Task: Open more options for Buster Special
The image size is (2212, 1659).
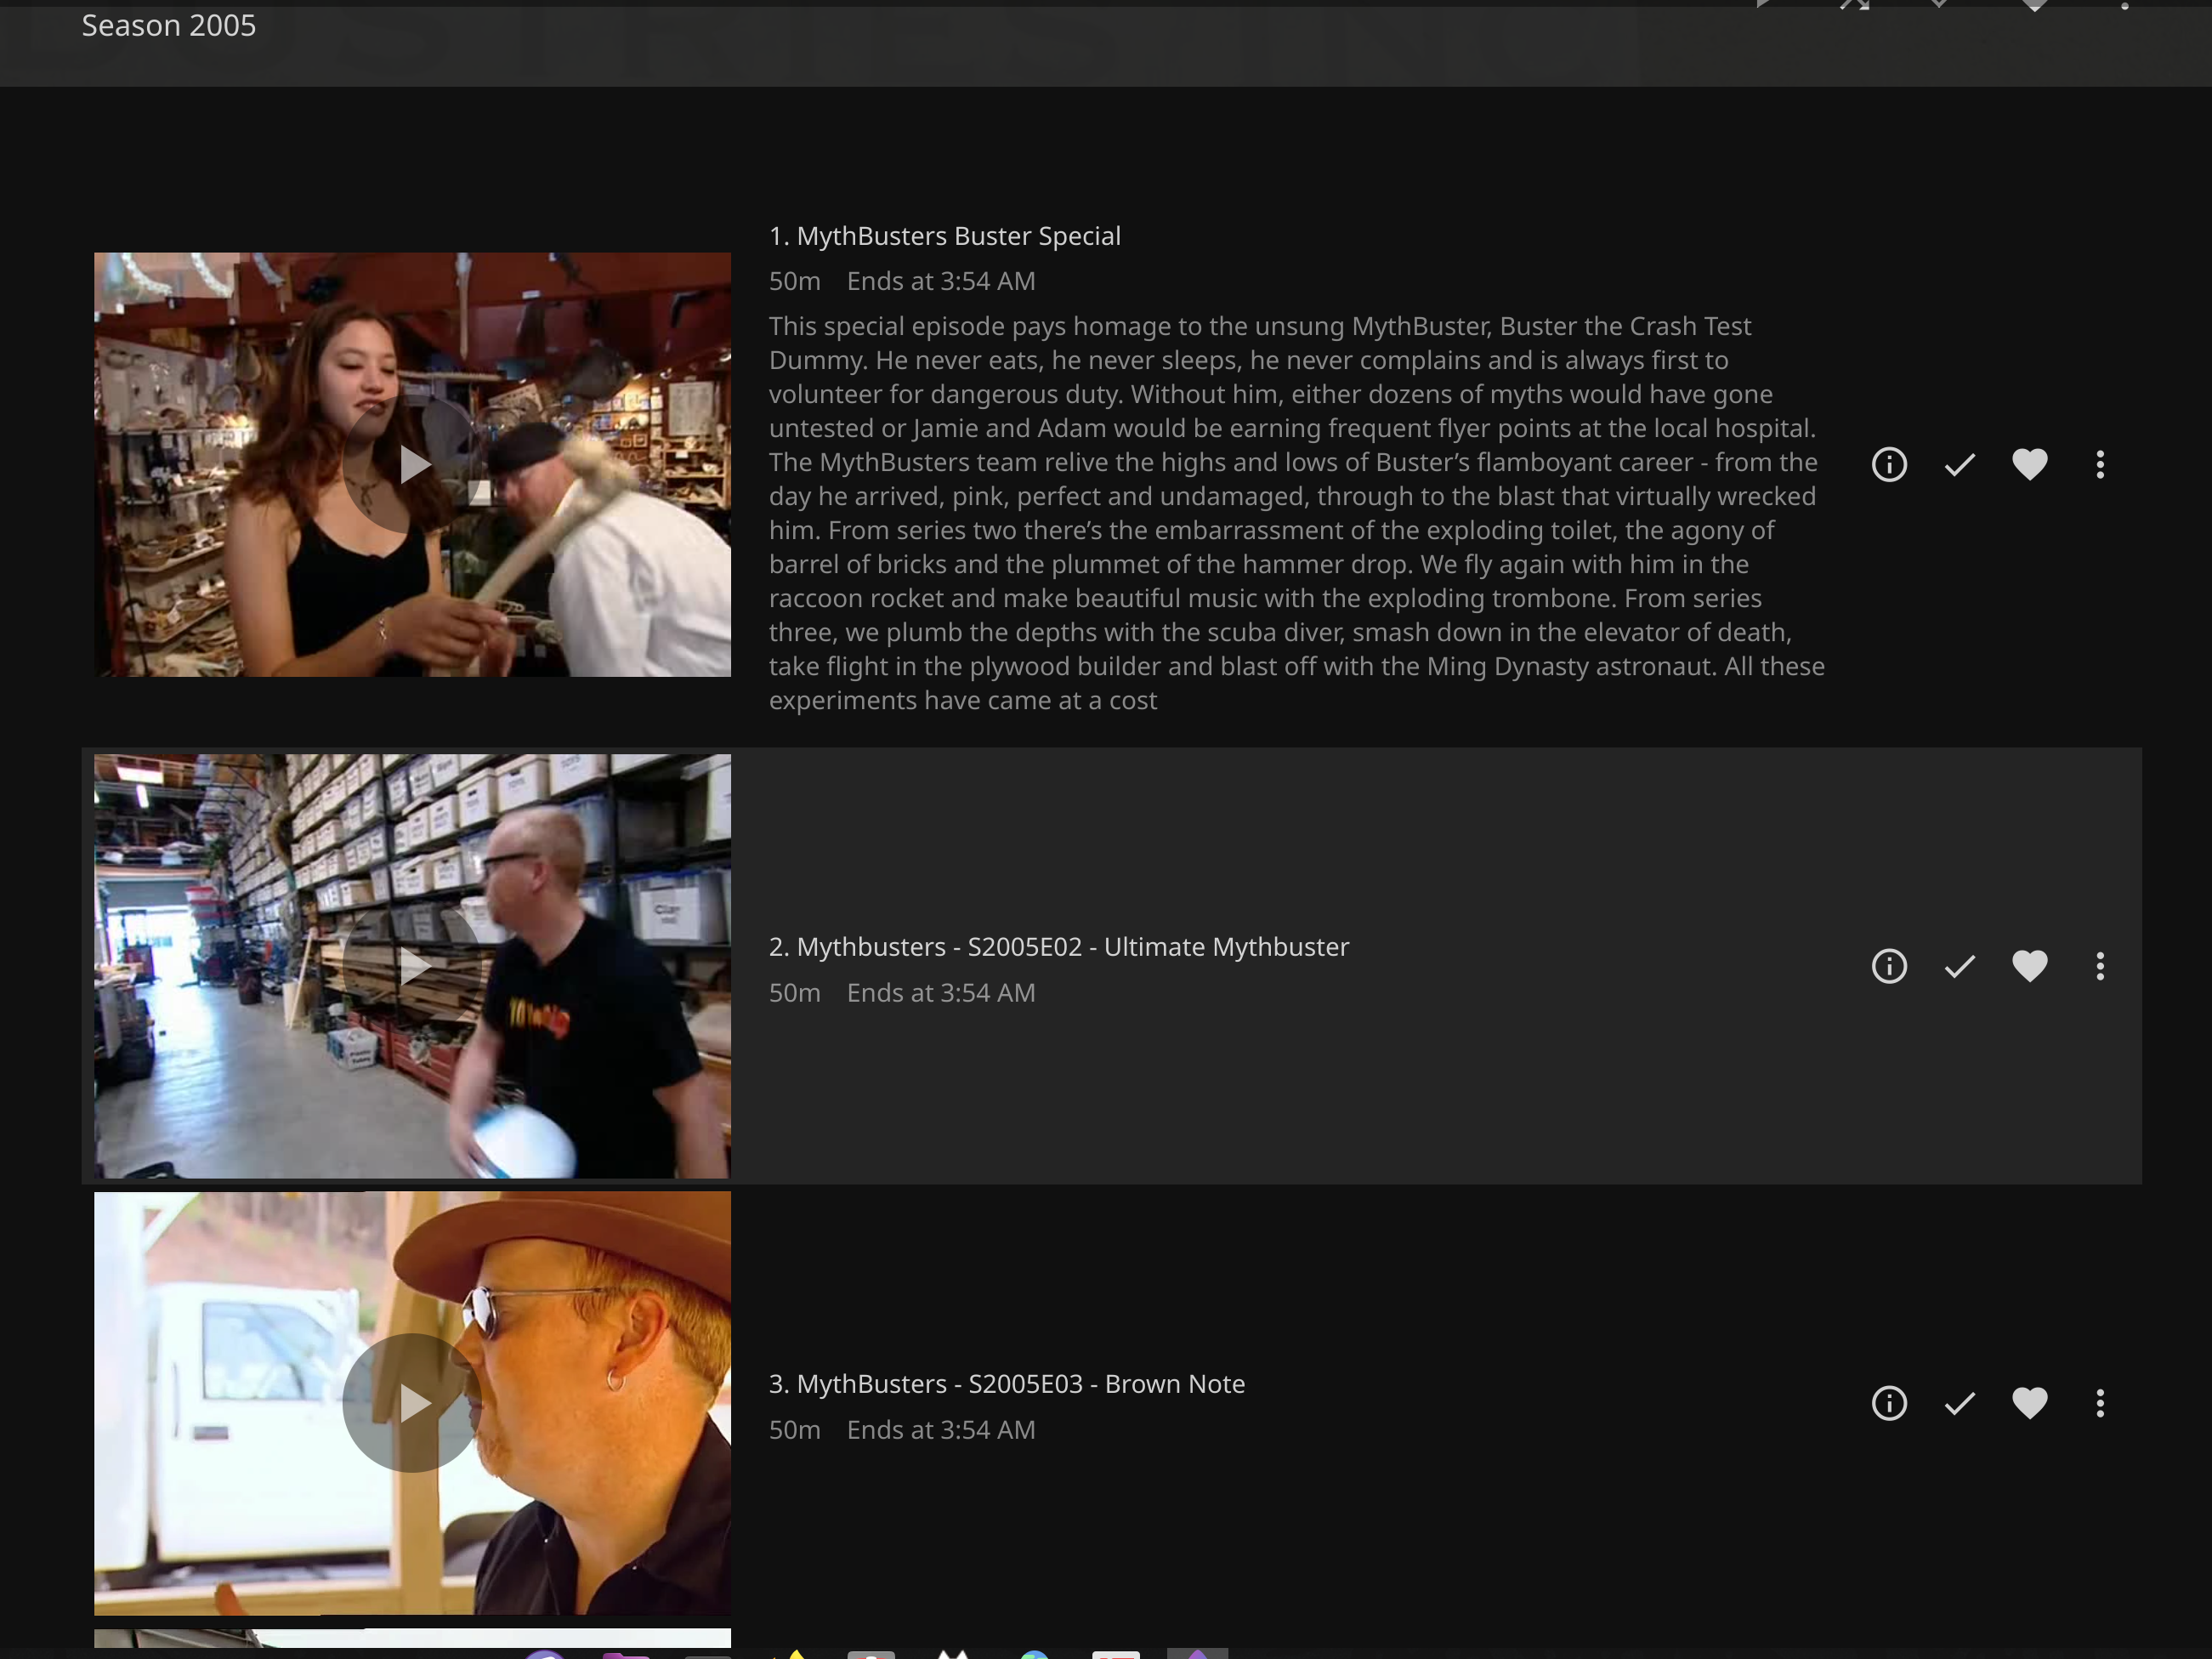Action: pyautogui.click(x=2099, y=464)
